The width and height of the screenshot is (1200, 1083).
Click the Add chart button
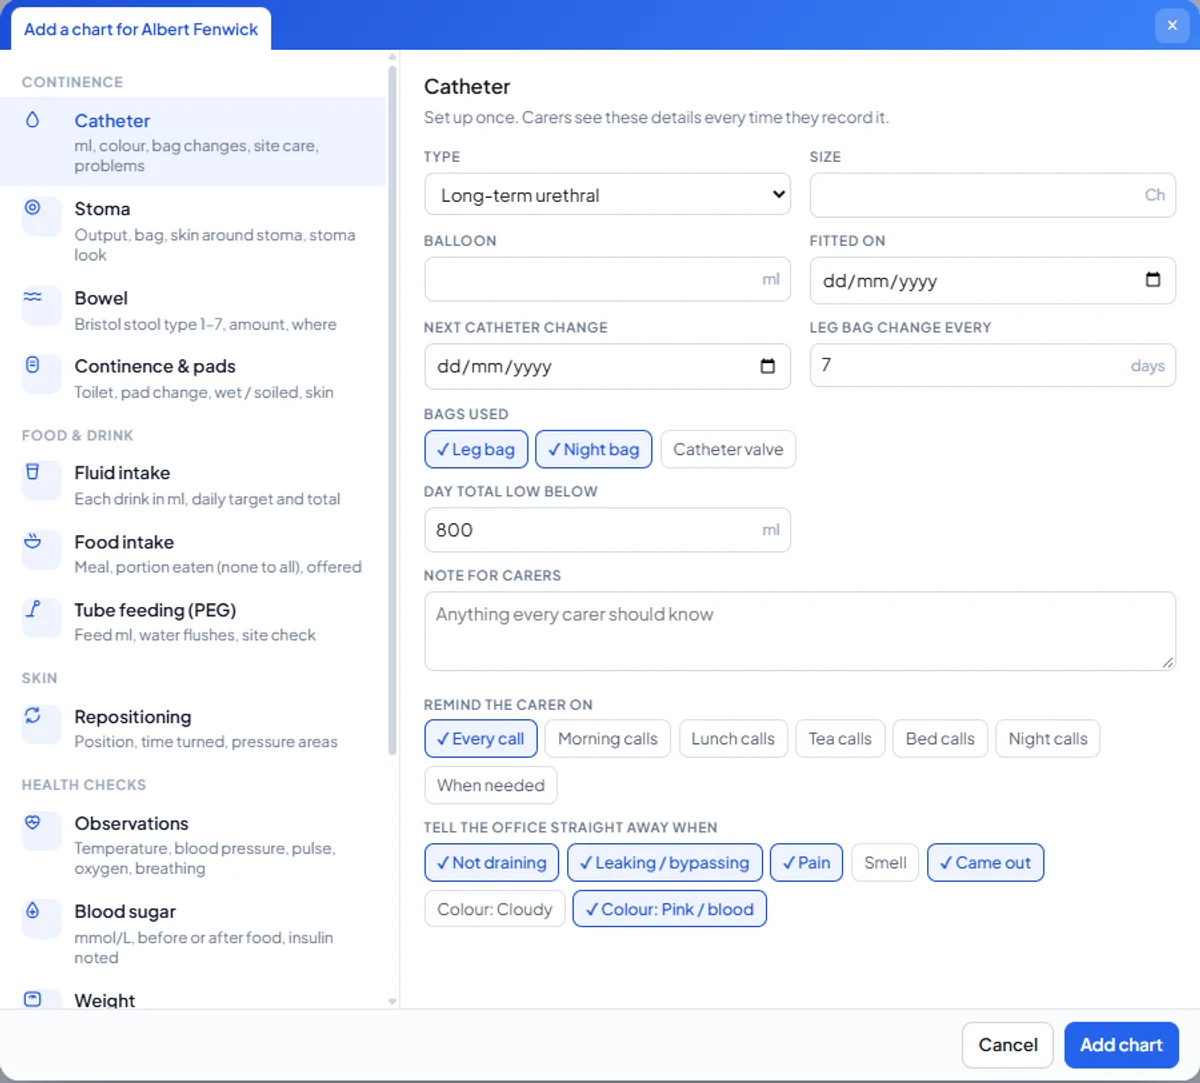[1121, 1045]
